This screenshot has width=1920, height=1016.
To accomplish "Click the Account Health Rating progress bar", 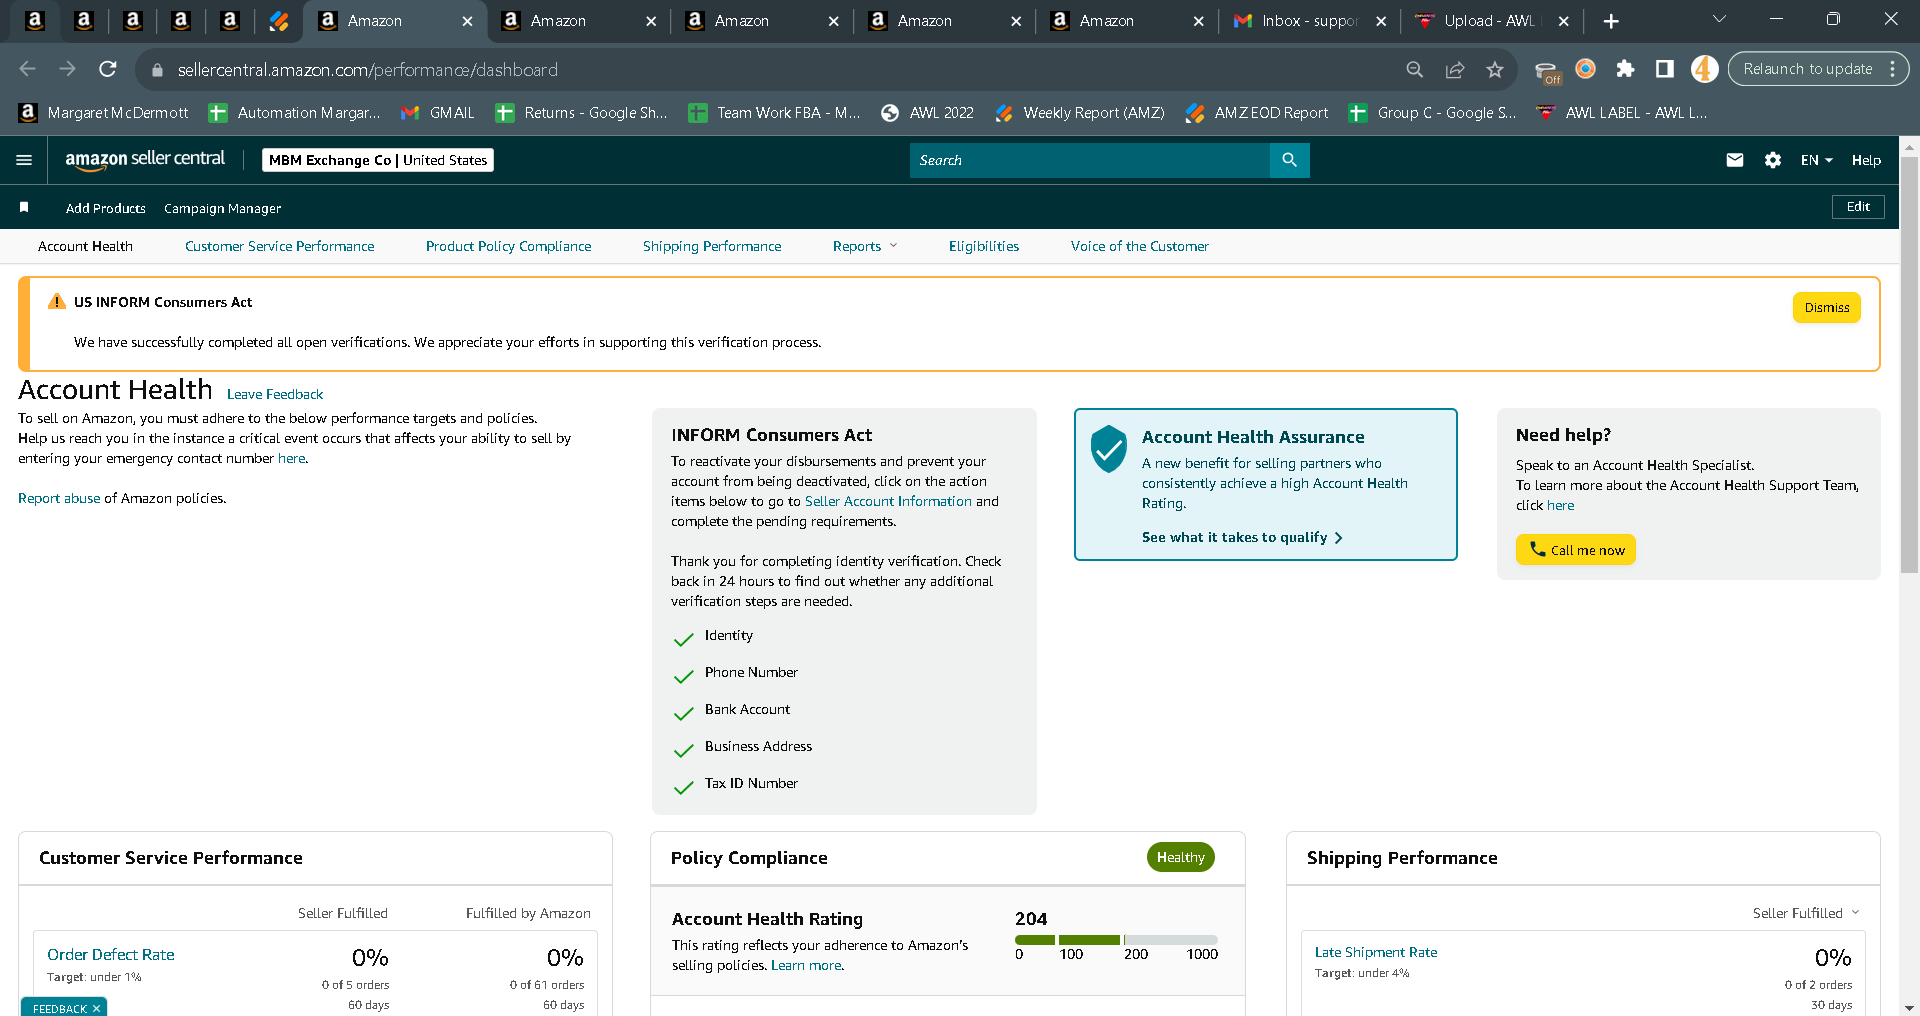I will coord(1116,940).
